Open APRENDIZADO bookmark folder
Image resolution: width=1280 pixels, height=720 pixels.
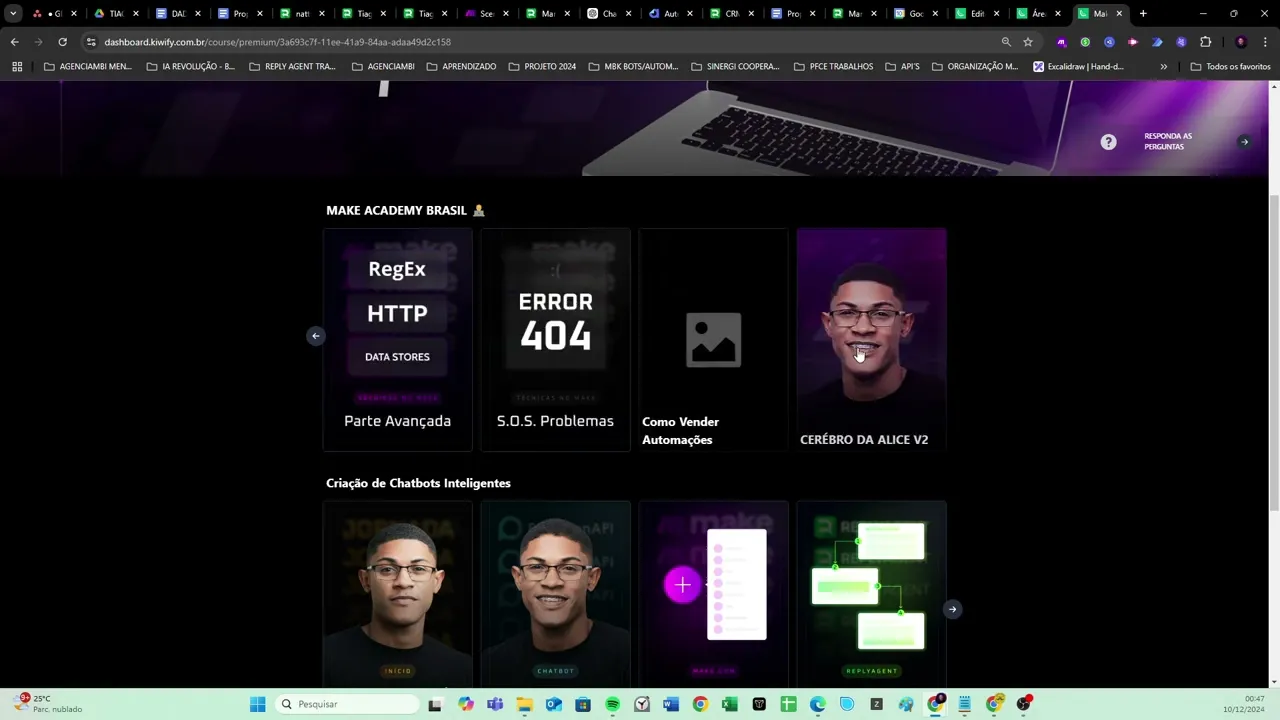coord(461,66)
